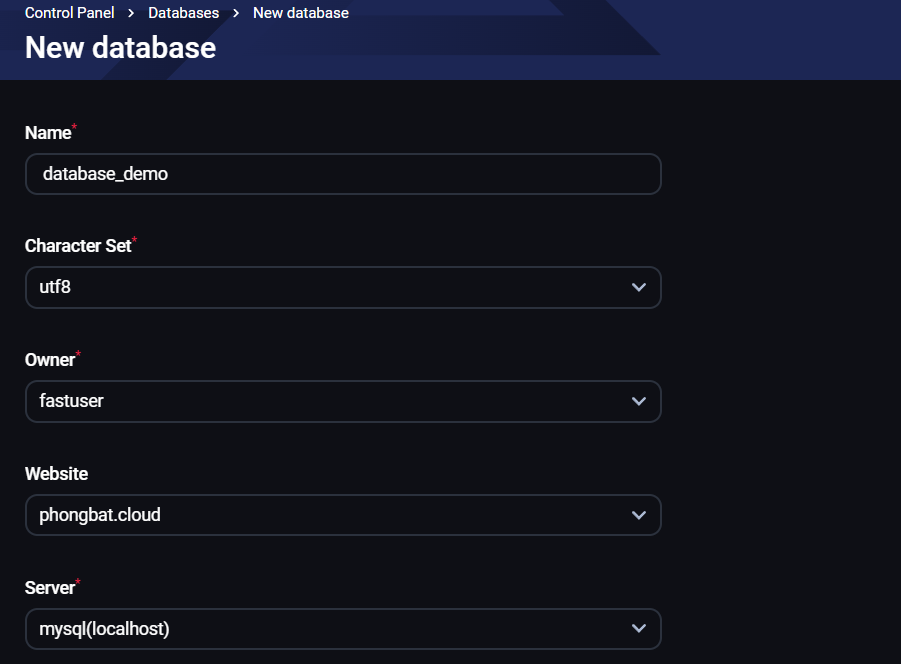The height and width of the screenshot is (664, 901).
Task: Click the chevron arrow in Server box
Action: pyautogui.click(x=639, y=629)
